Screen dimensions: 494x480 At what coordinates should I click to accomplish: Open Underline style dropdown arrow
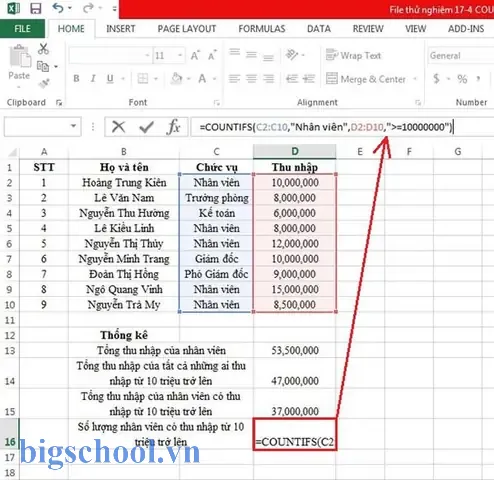[123, 79]
